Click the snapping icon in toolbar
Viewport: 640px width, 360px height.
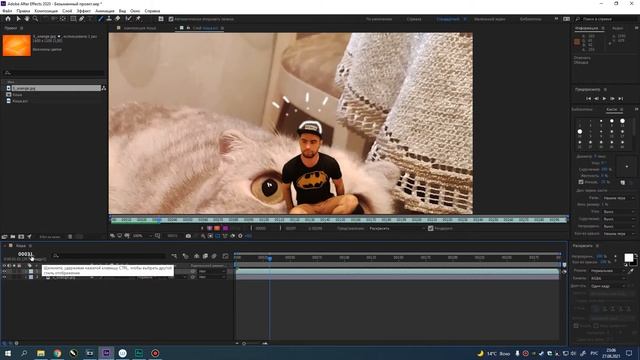tap(161, 19)
